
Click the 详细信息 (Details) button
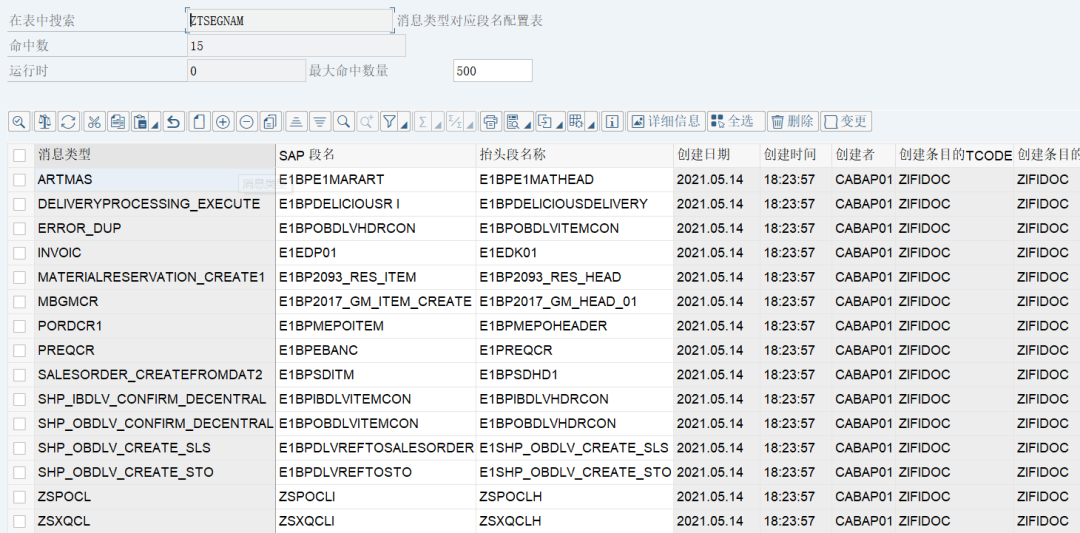(665, 122)
